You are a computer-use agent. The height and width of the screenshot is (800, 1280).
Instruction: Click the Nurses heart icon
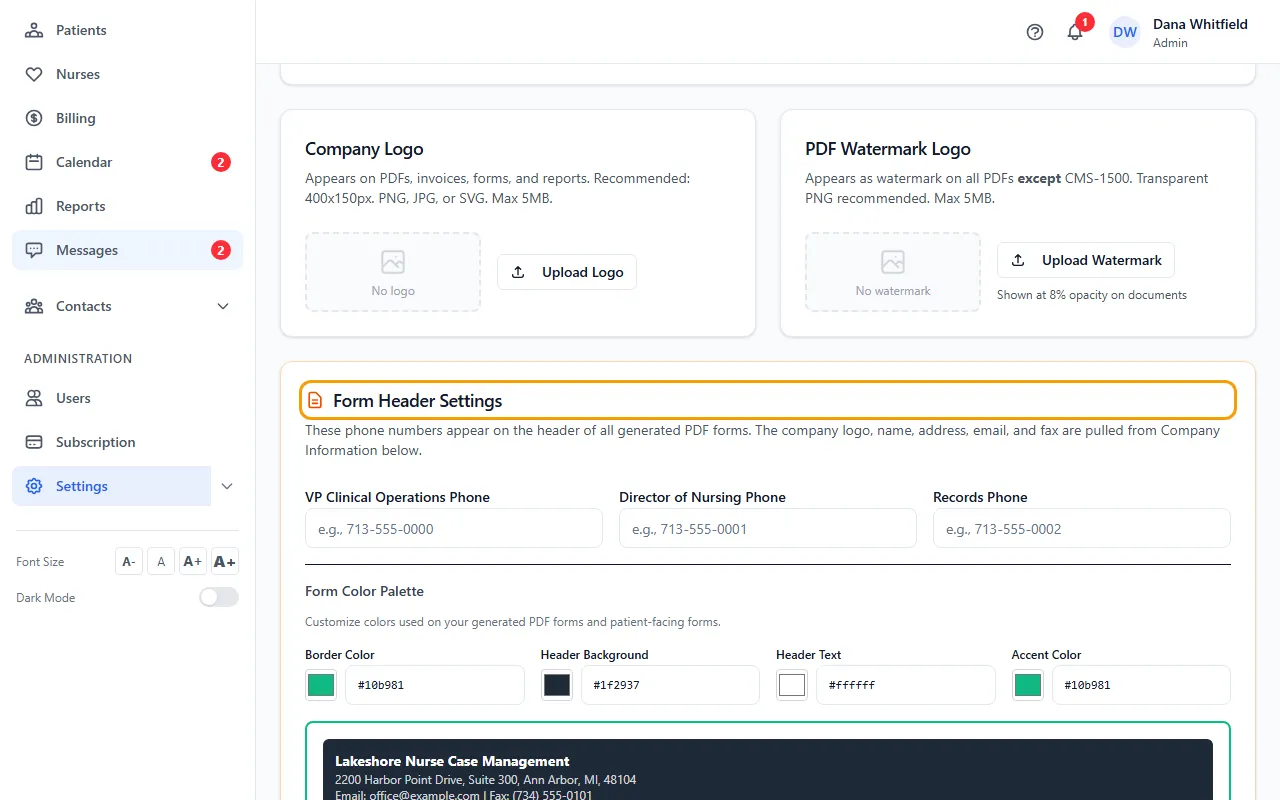tap(34, 74)
